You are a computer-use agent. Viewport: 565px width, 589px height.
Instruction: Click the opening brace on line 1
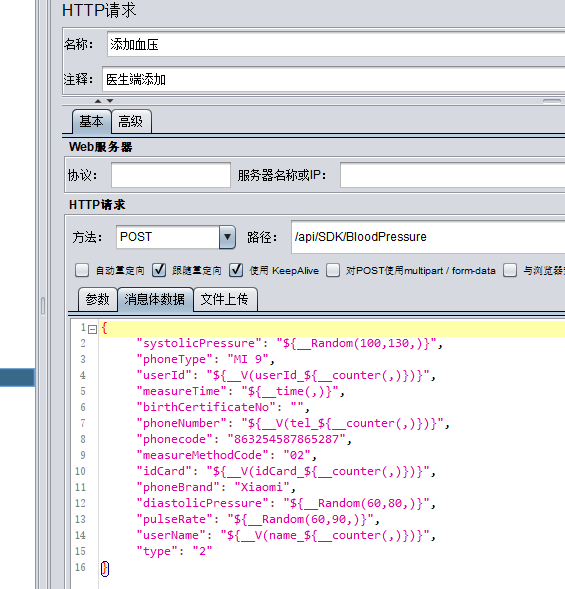[104, 328]
